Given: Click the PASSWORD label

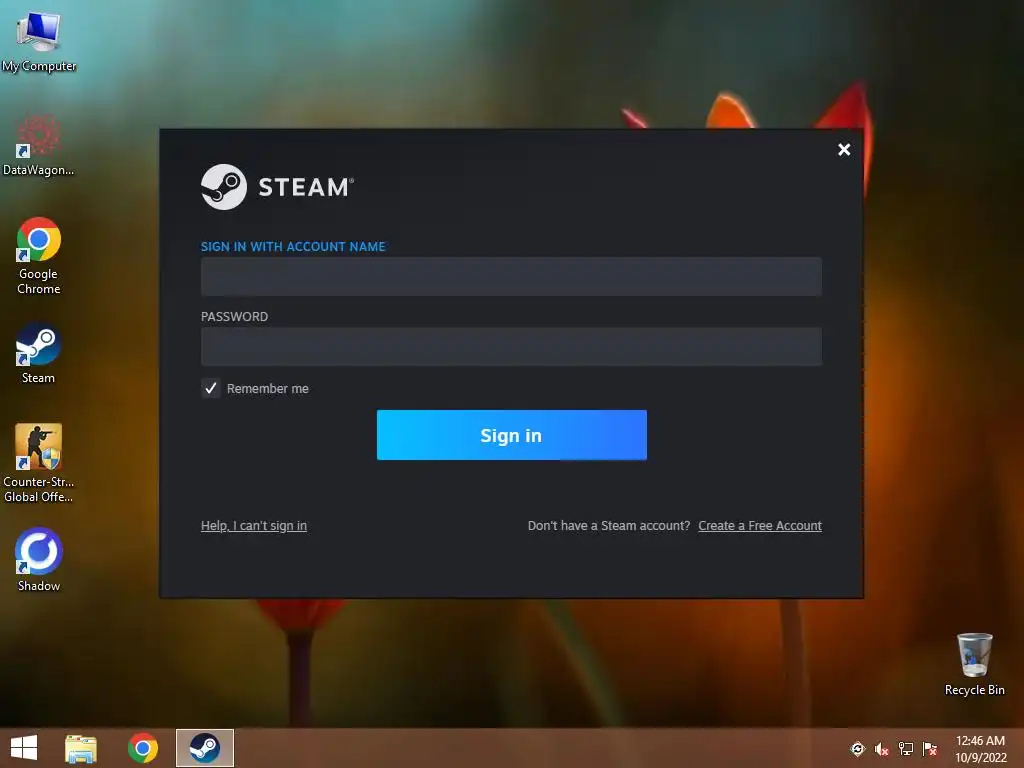Looking at the screenshot, I should click(234, 317).
